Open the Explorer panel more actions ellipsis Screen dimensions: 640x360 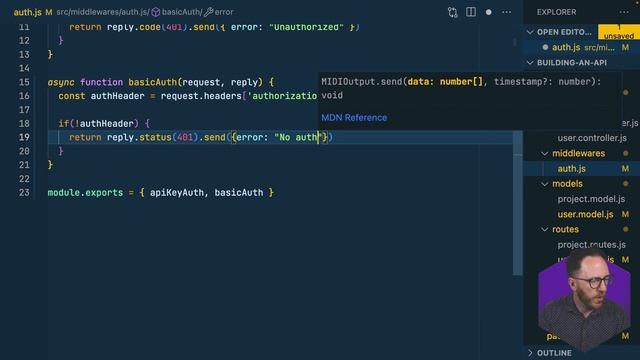(624, 12)
